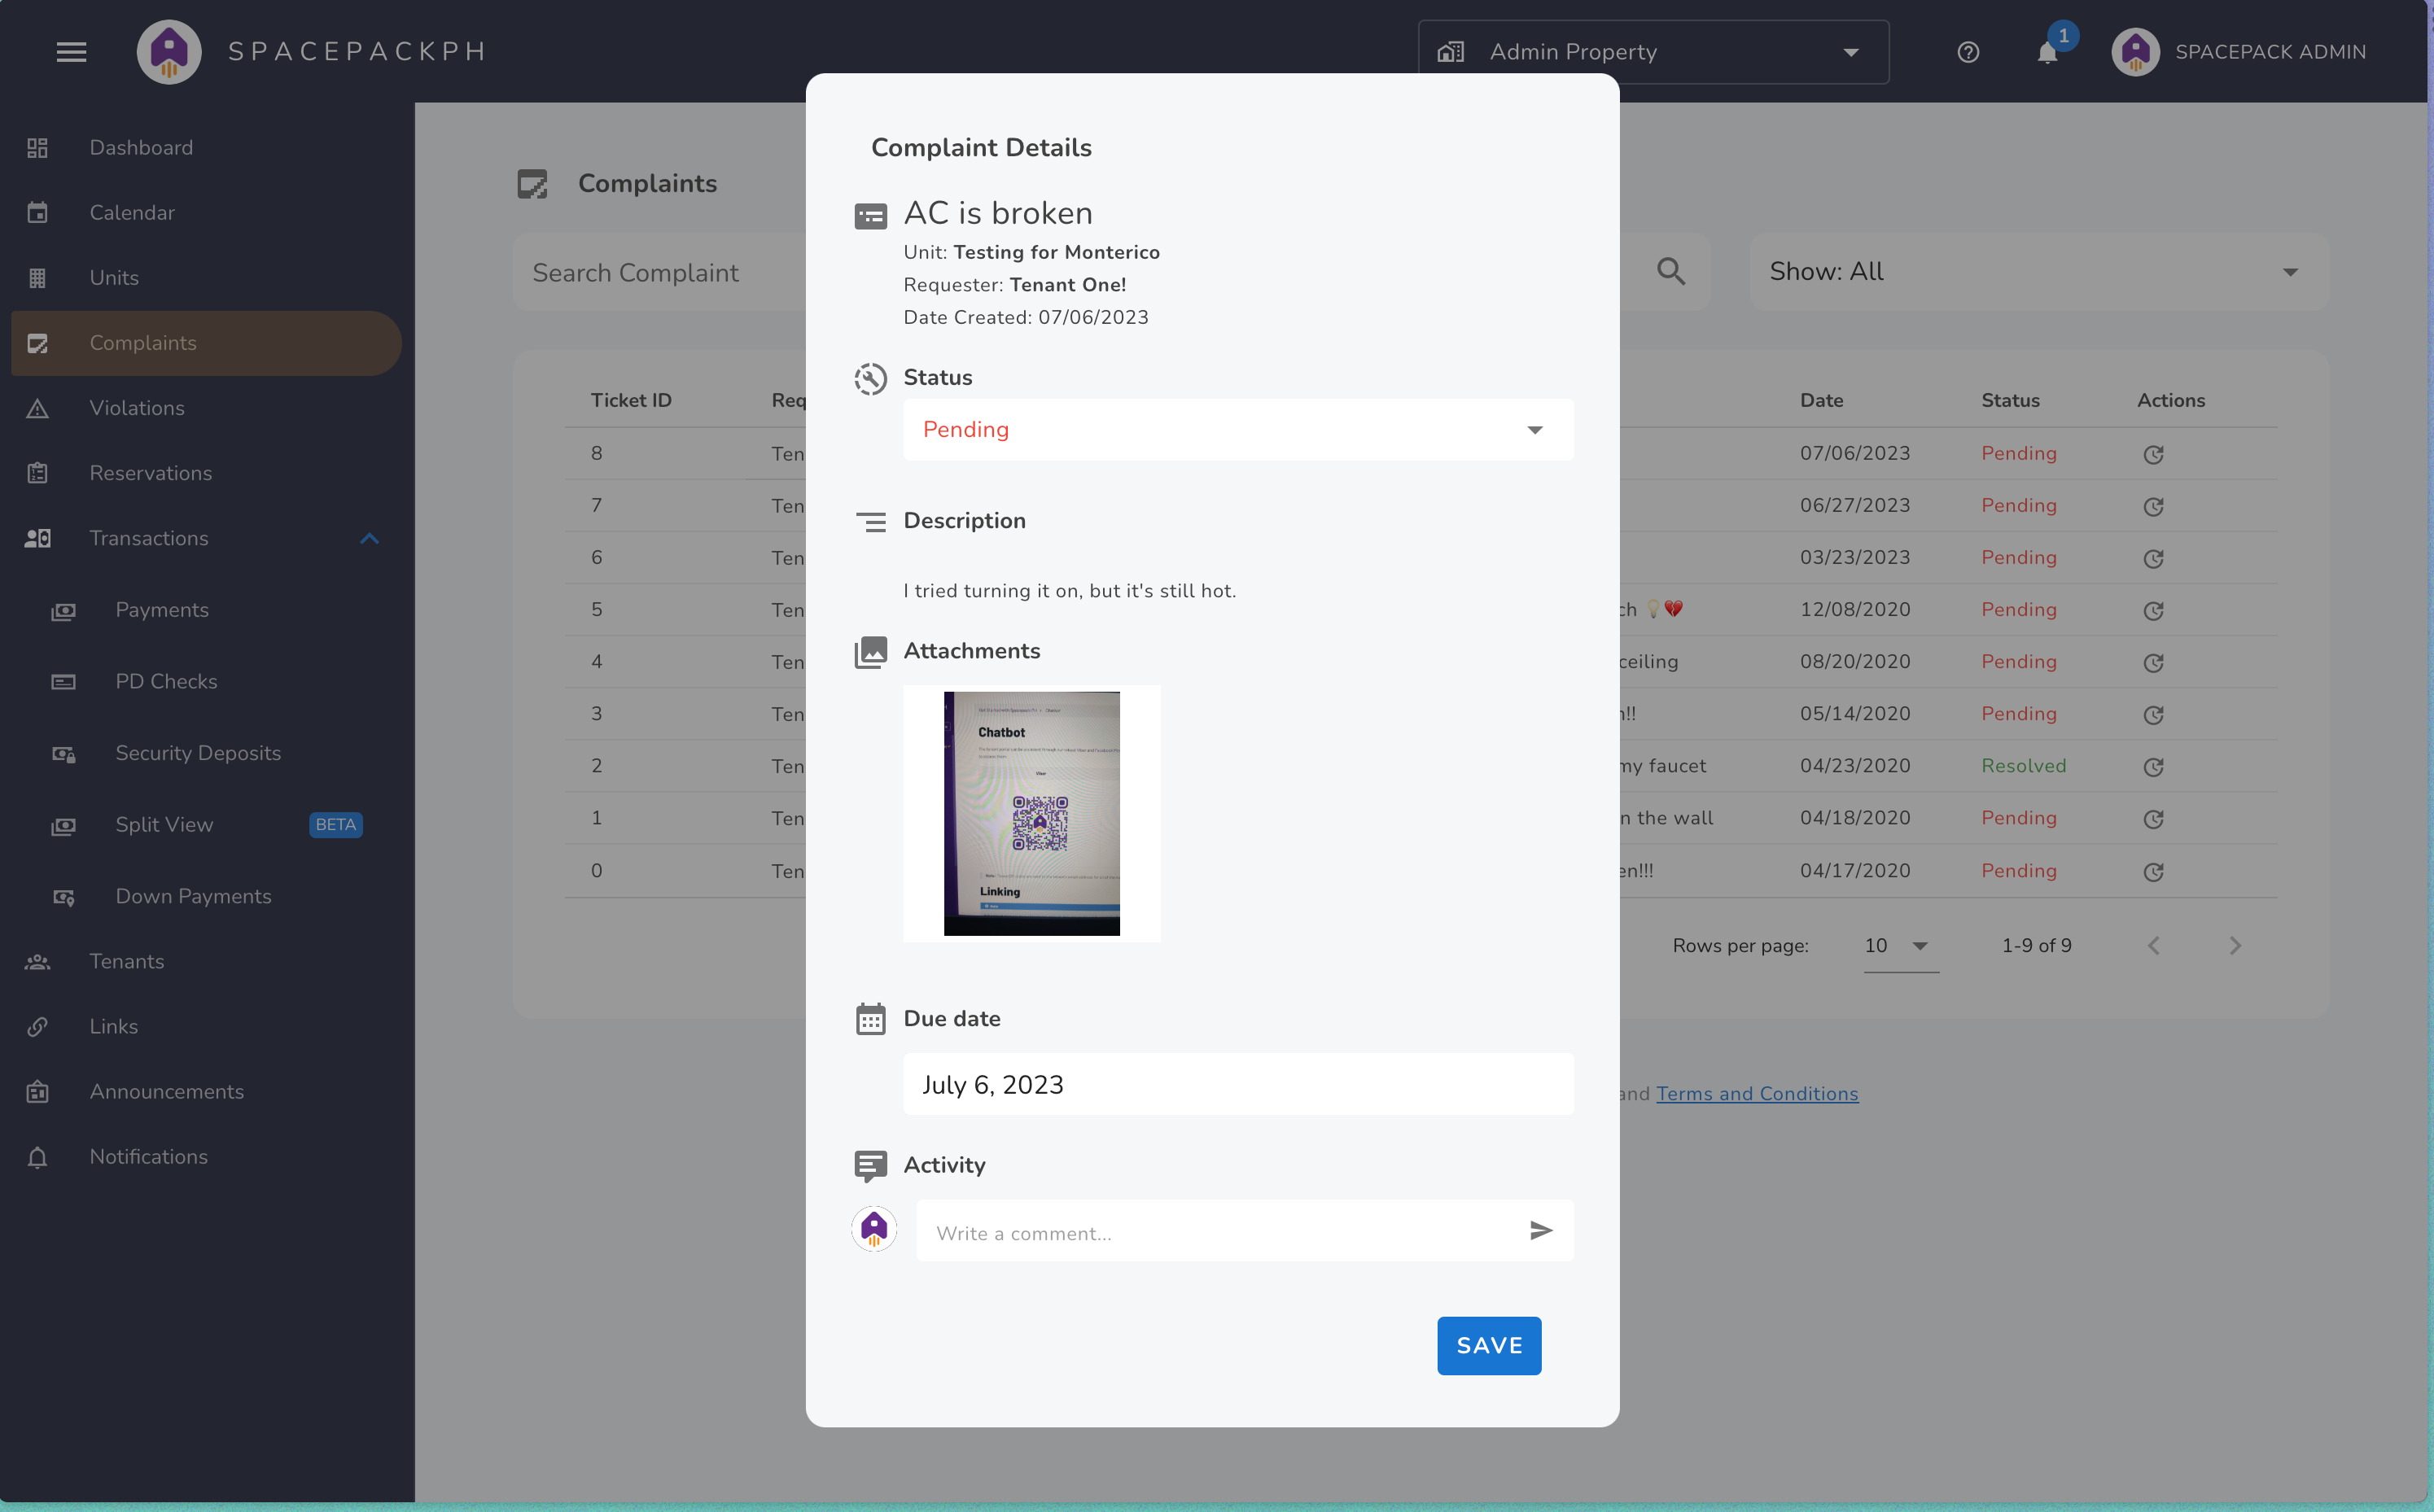The width and height of the screenshot is (2434, 1512).
Task: Click update status icon for 03/23/2023 row
Action: coord(2153,559)
